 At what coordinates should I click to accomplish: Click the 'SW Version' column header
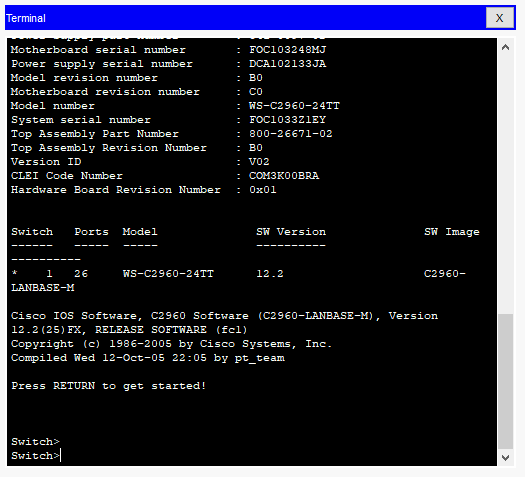point(291,232)
